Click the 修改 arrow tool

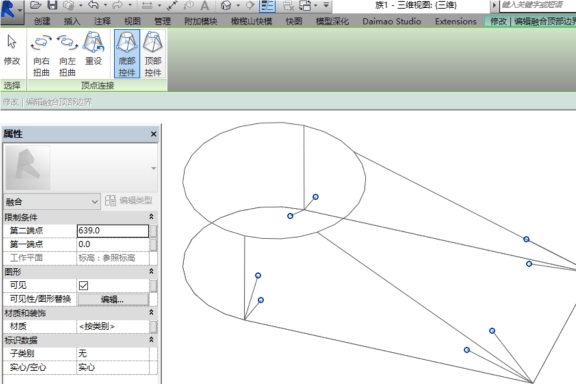(12, 51)
